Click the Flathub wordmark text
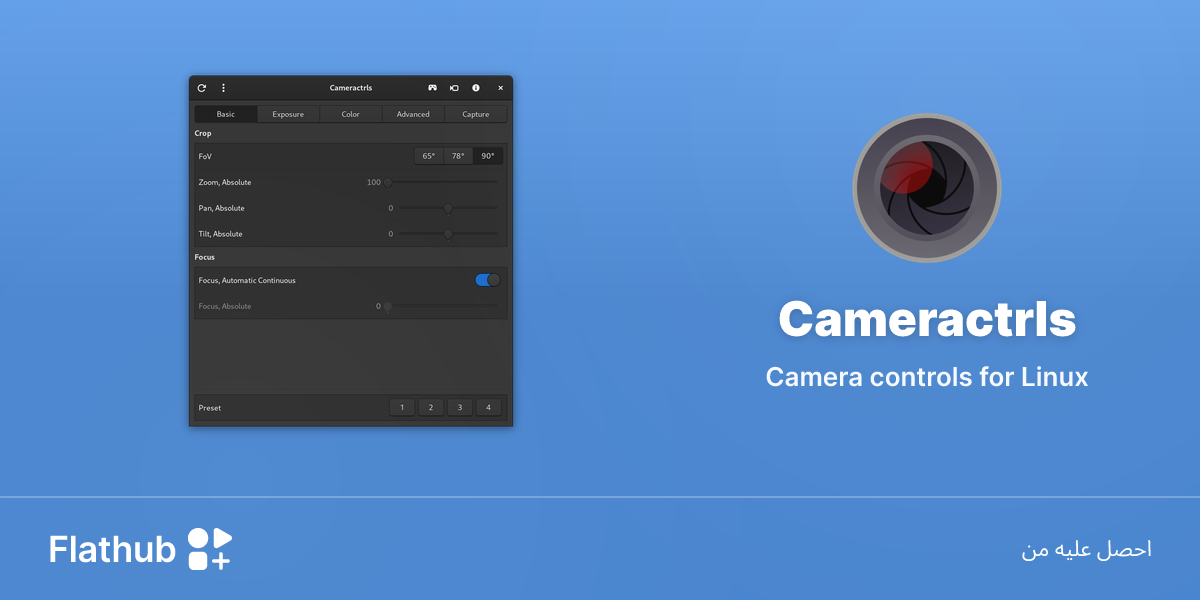The image size is (1200, 600). (113, 549)
